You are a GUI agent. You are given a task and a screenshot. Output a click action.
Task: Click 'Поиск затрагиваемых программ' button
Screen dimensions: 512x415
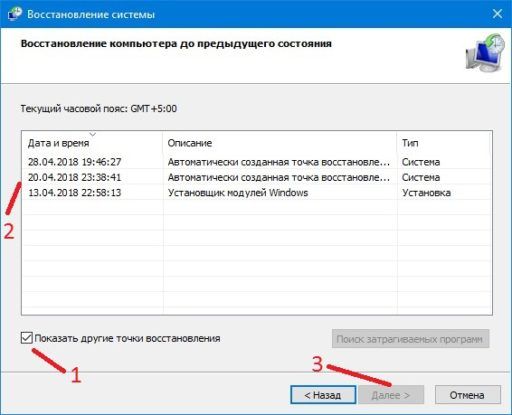pyautogui.click(x=410, y=339)
